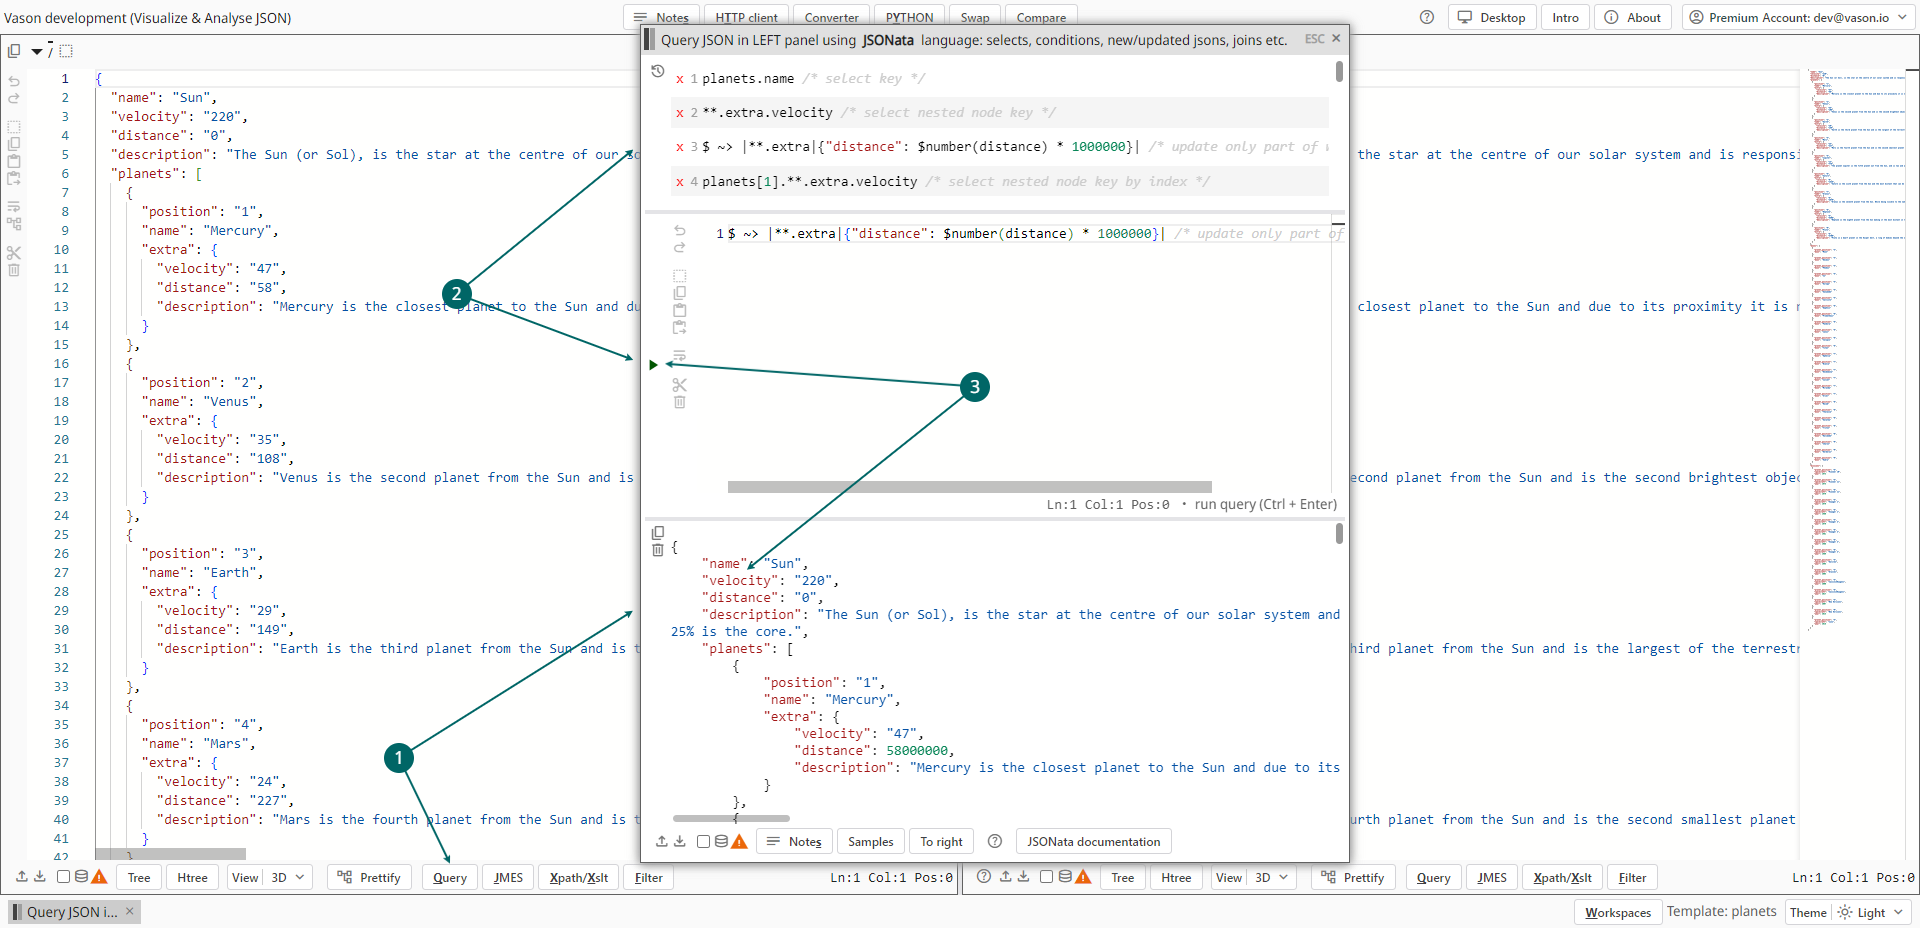Toggle the checkbox in left panel bottom toolbar

[63, 877]
